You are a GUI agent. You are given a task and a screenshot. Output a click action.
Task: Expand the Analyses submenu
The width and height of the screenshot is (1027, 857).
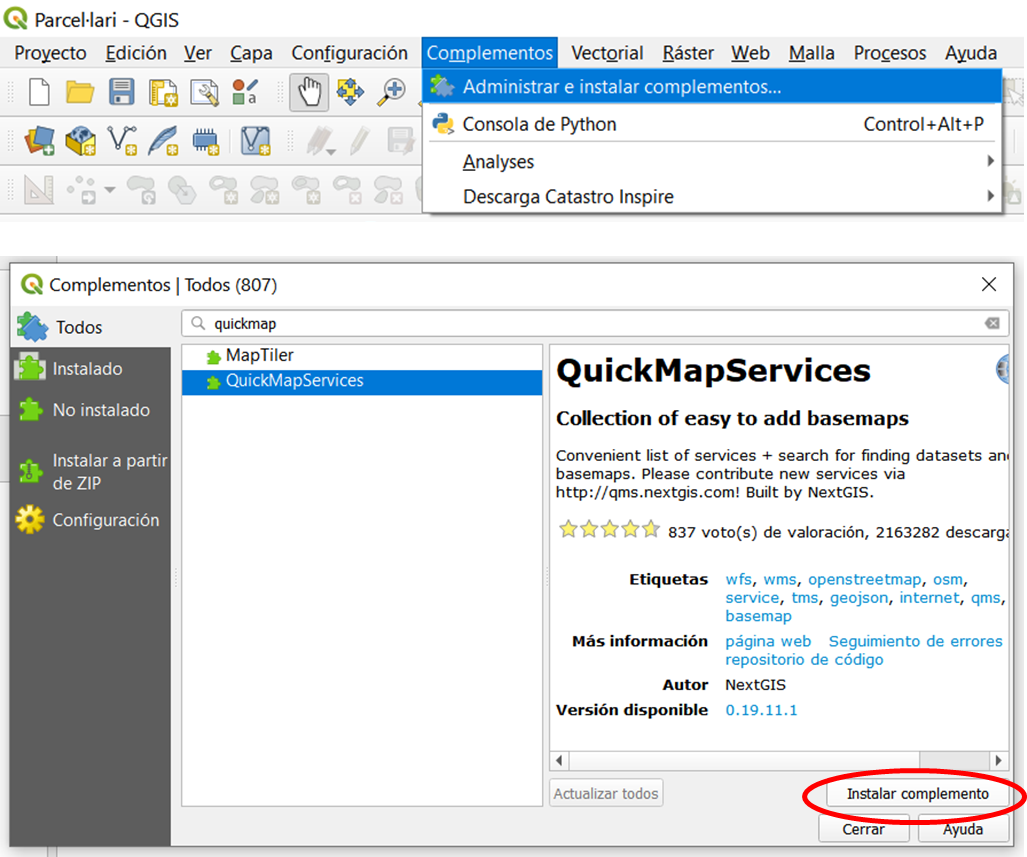712,161
